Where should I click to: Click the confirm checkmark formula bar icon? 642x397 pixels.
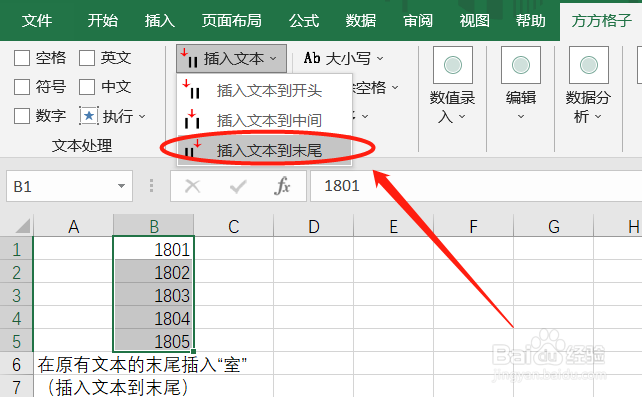pos(237,187)
